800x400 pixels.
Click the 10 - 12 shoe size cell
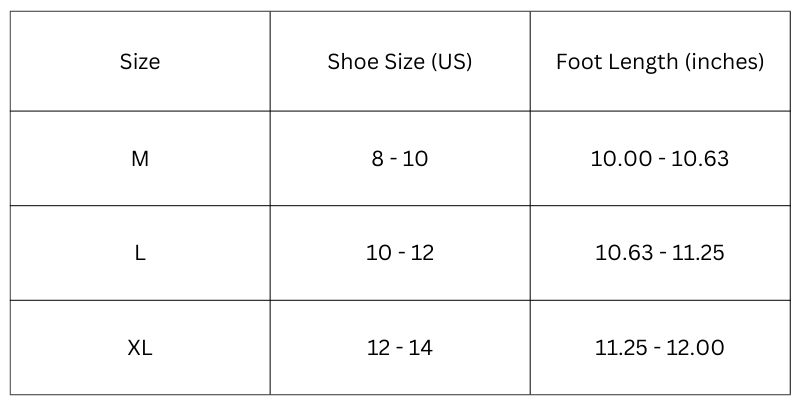(400, 253)
